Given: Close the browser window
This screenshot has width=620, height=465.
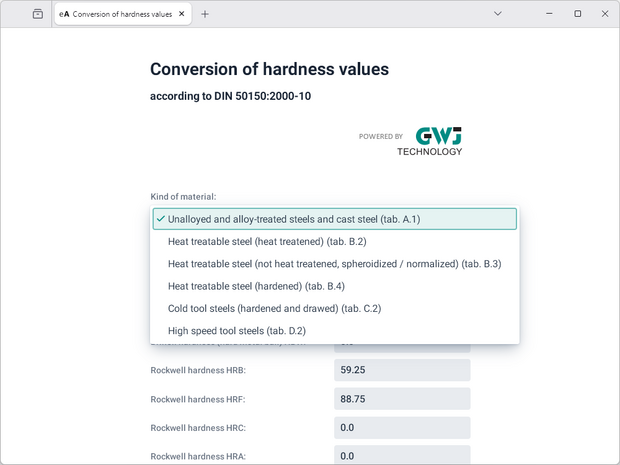Looking at the screenshot, I should point(605,14).
